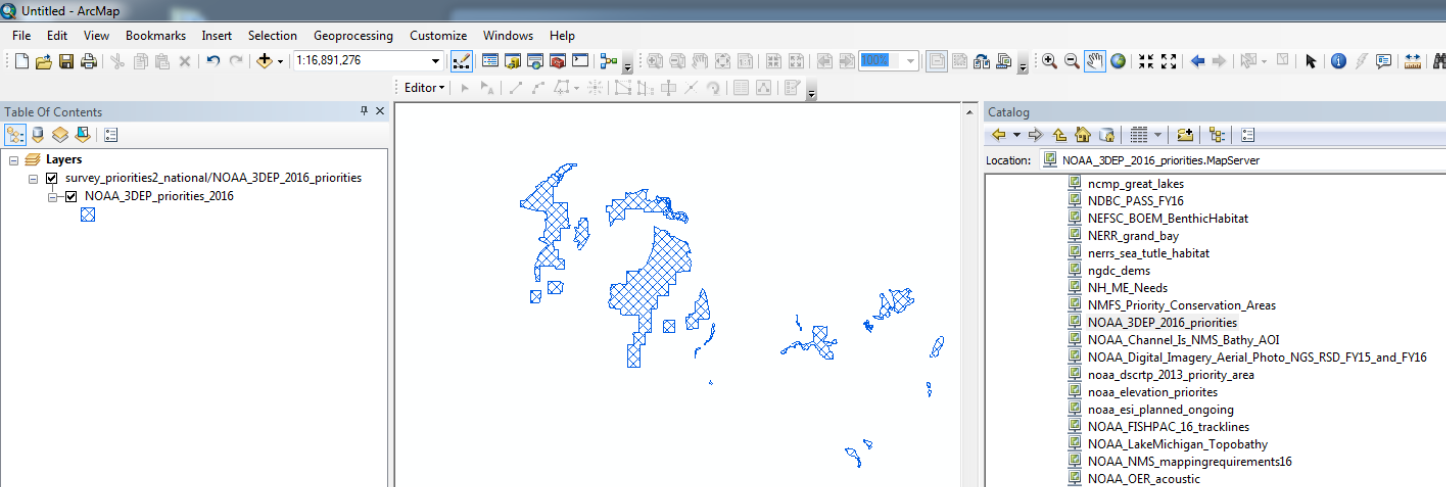
Task: Click the blue hatch layer symbol
Action: 88,214
